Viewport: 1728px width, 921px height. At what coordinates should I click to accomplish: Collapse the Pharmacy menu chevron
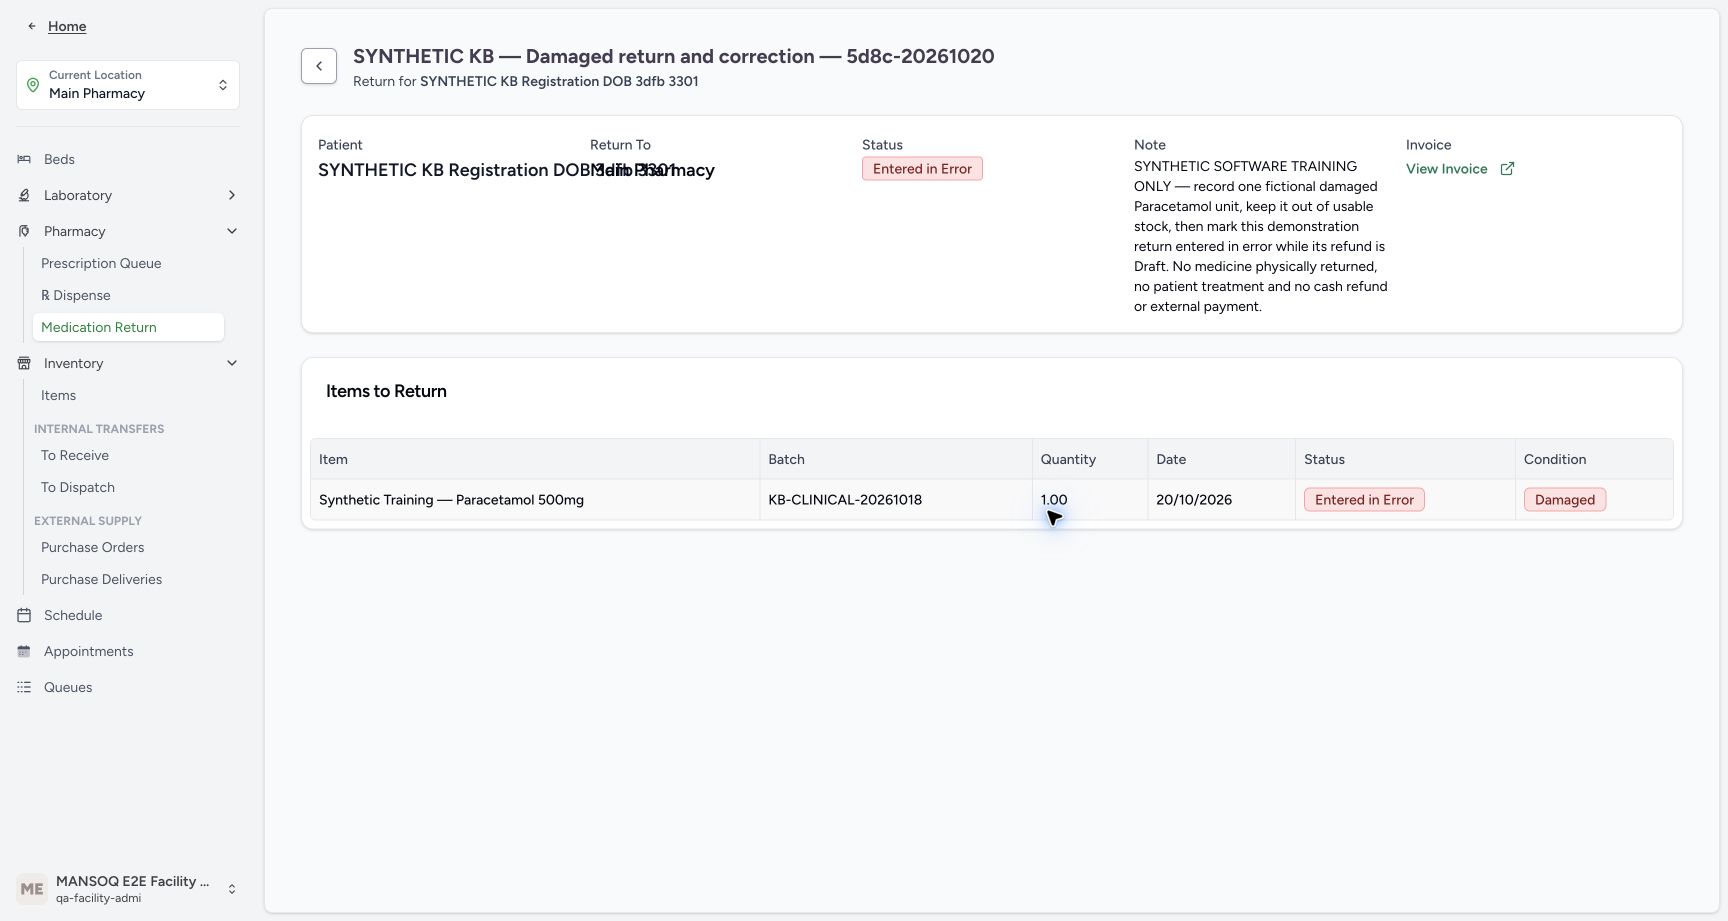[232, 231]
